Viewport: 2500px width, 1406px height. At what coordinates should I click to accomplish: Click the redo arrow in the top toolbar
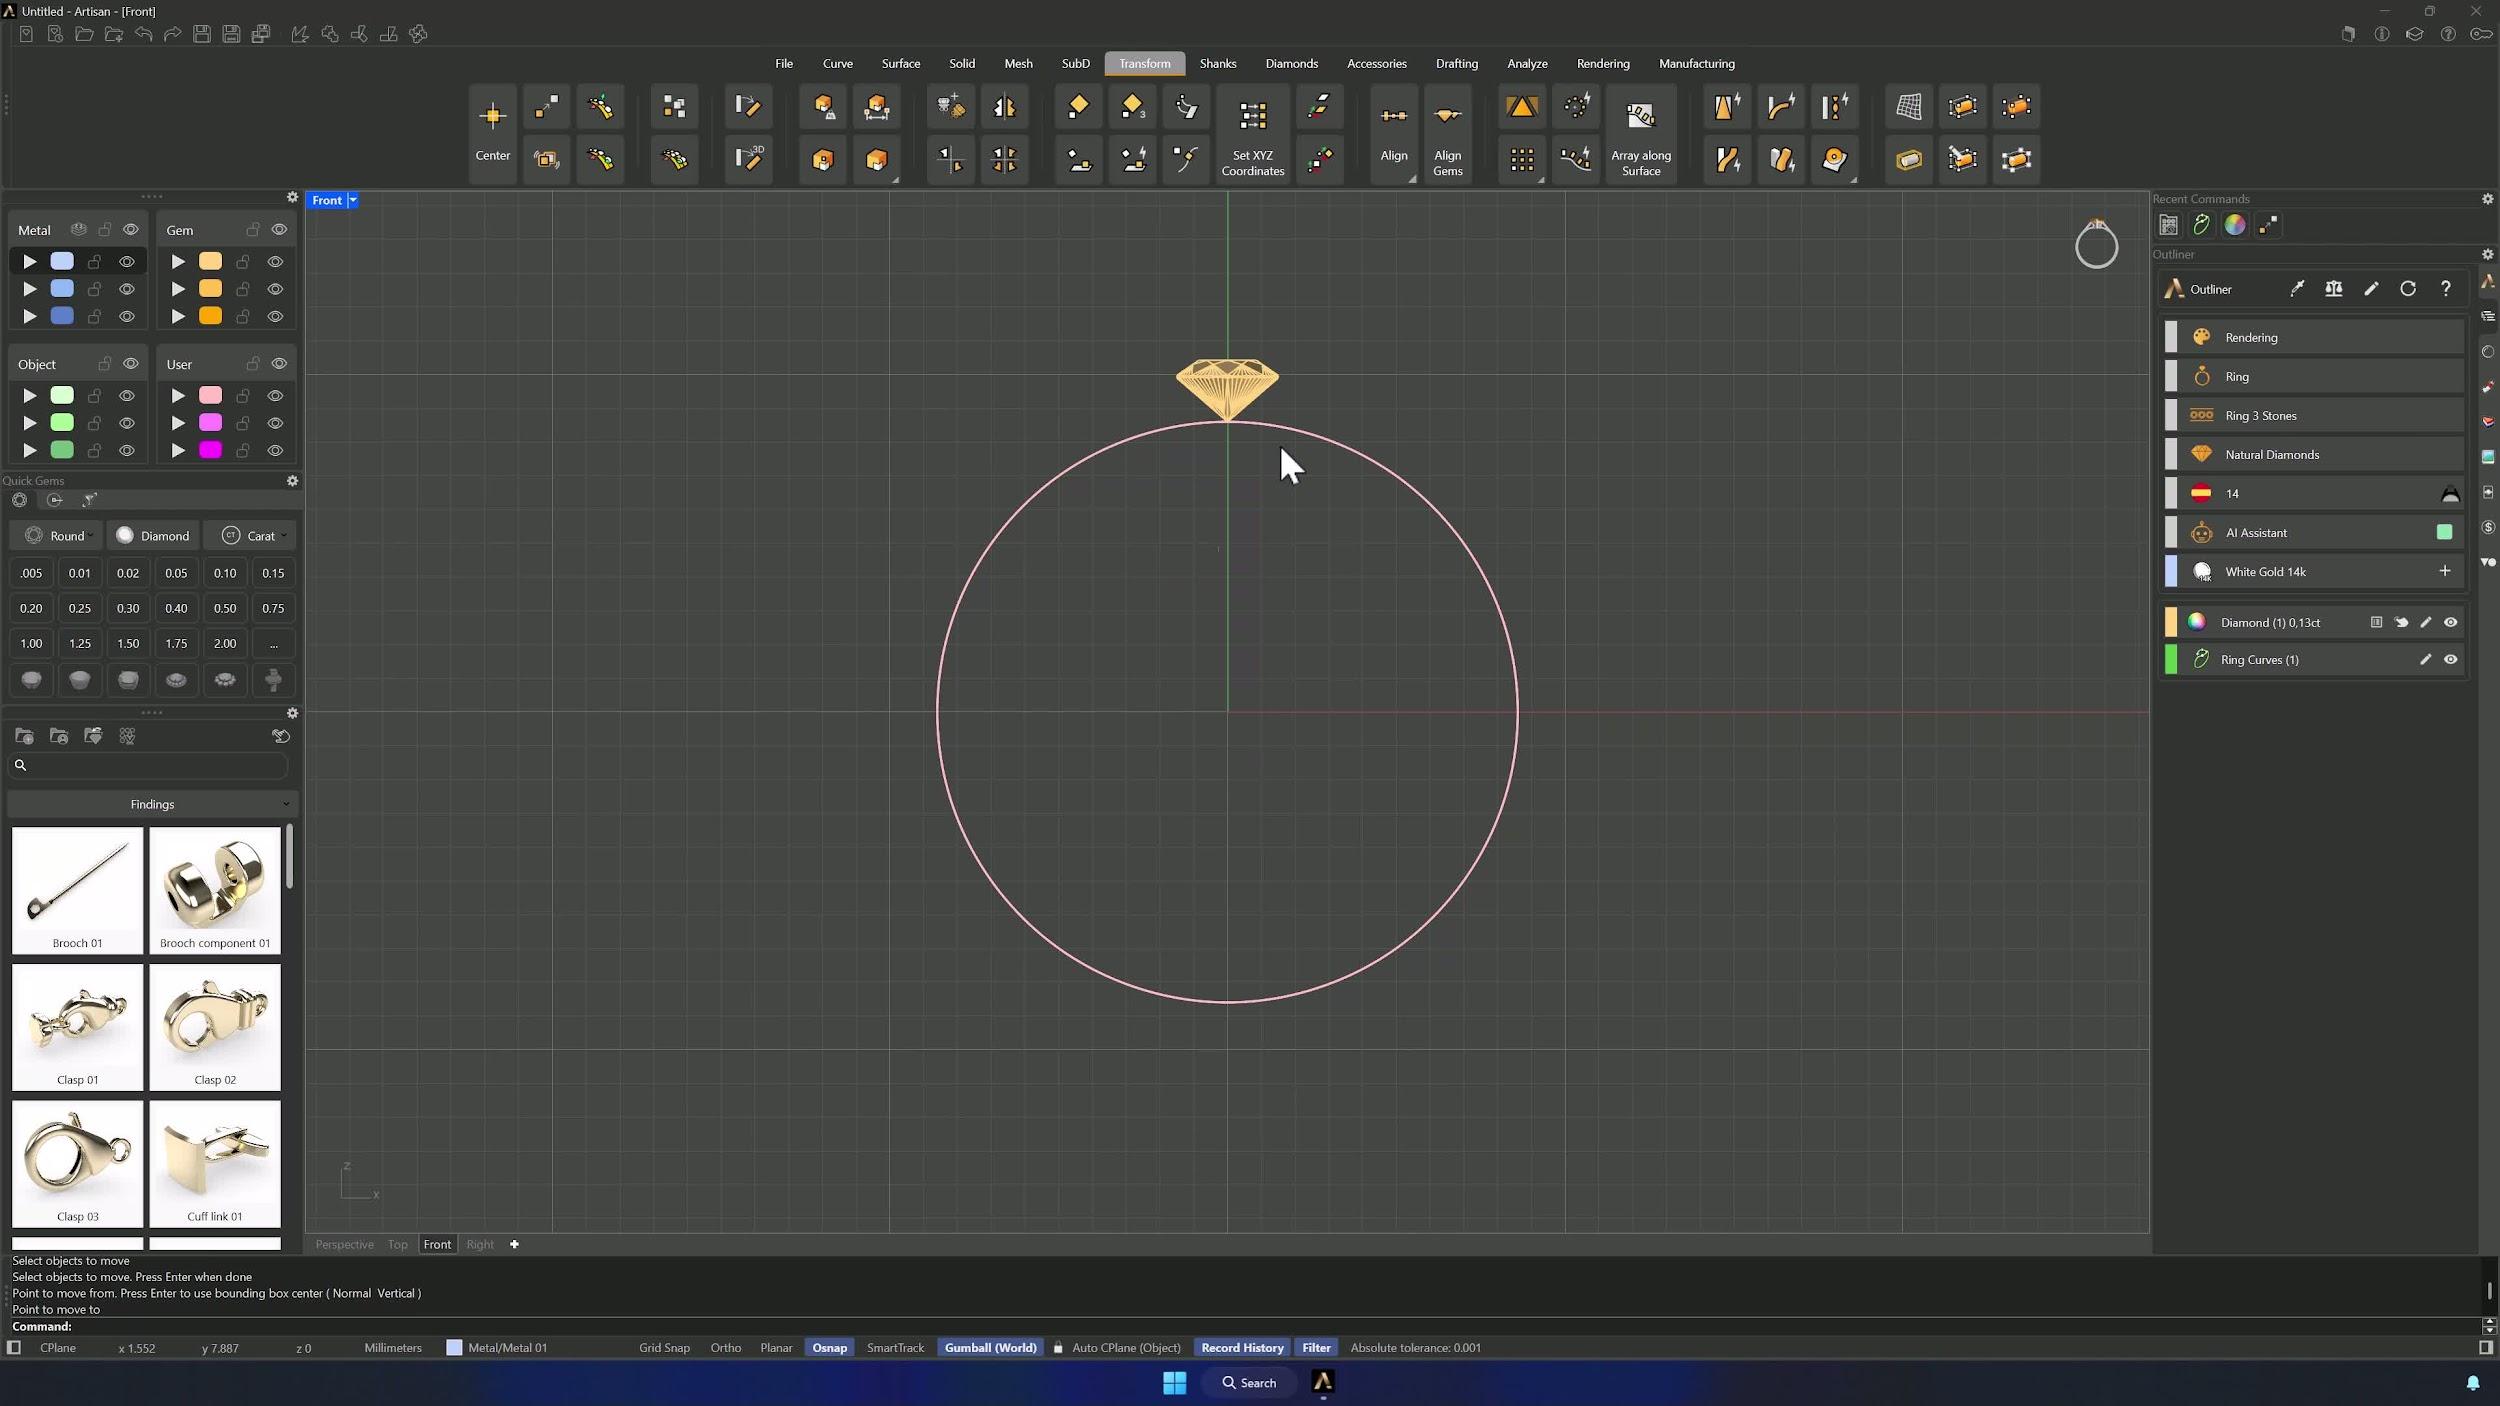point(172,34)
